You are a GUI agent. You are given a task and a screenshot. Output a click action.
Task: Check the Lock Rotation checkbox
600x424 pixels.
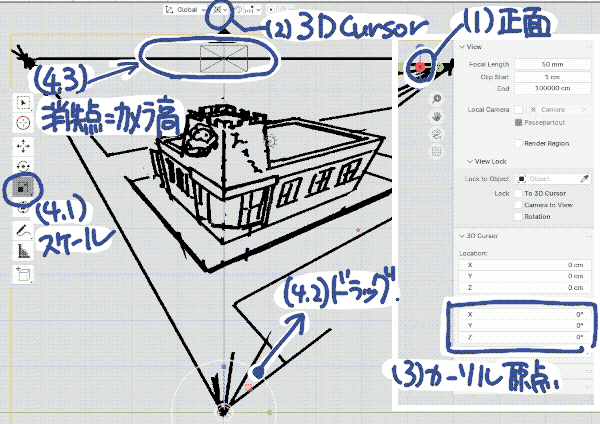(x=518, y=217)
